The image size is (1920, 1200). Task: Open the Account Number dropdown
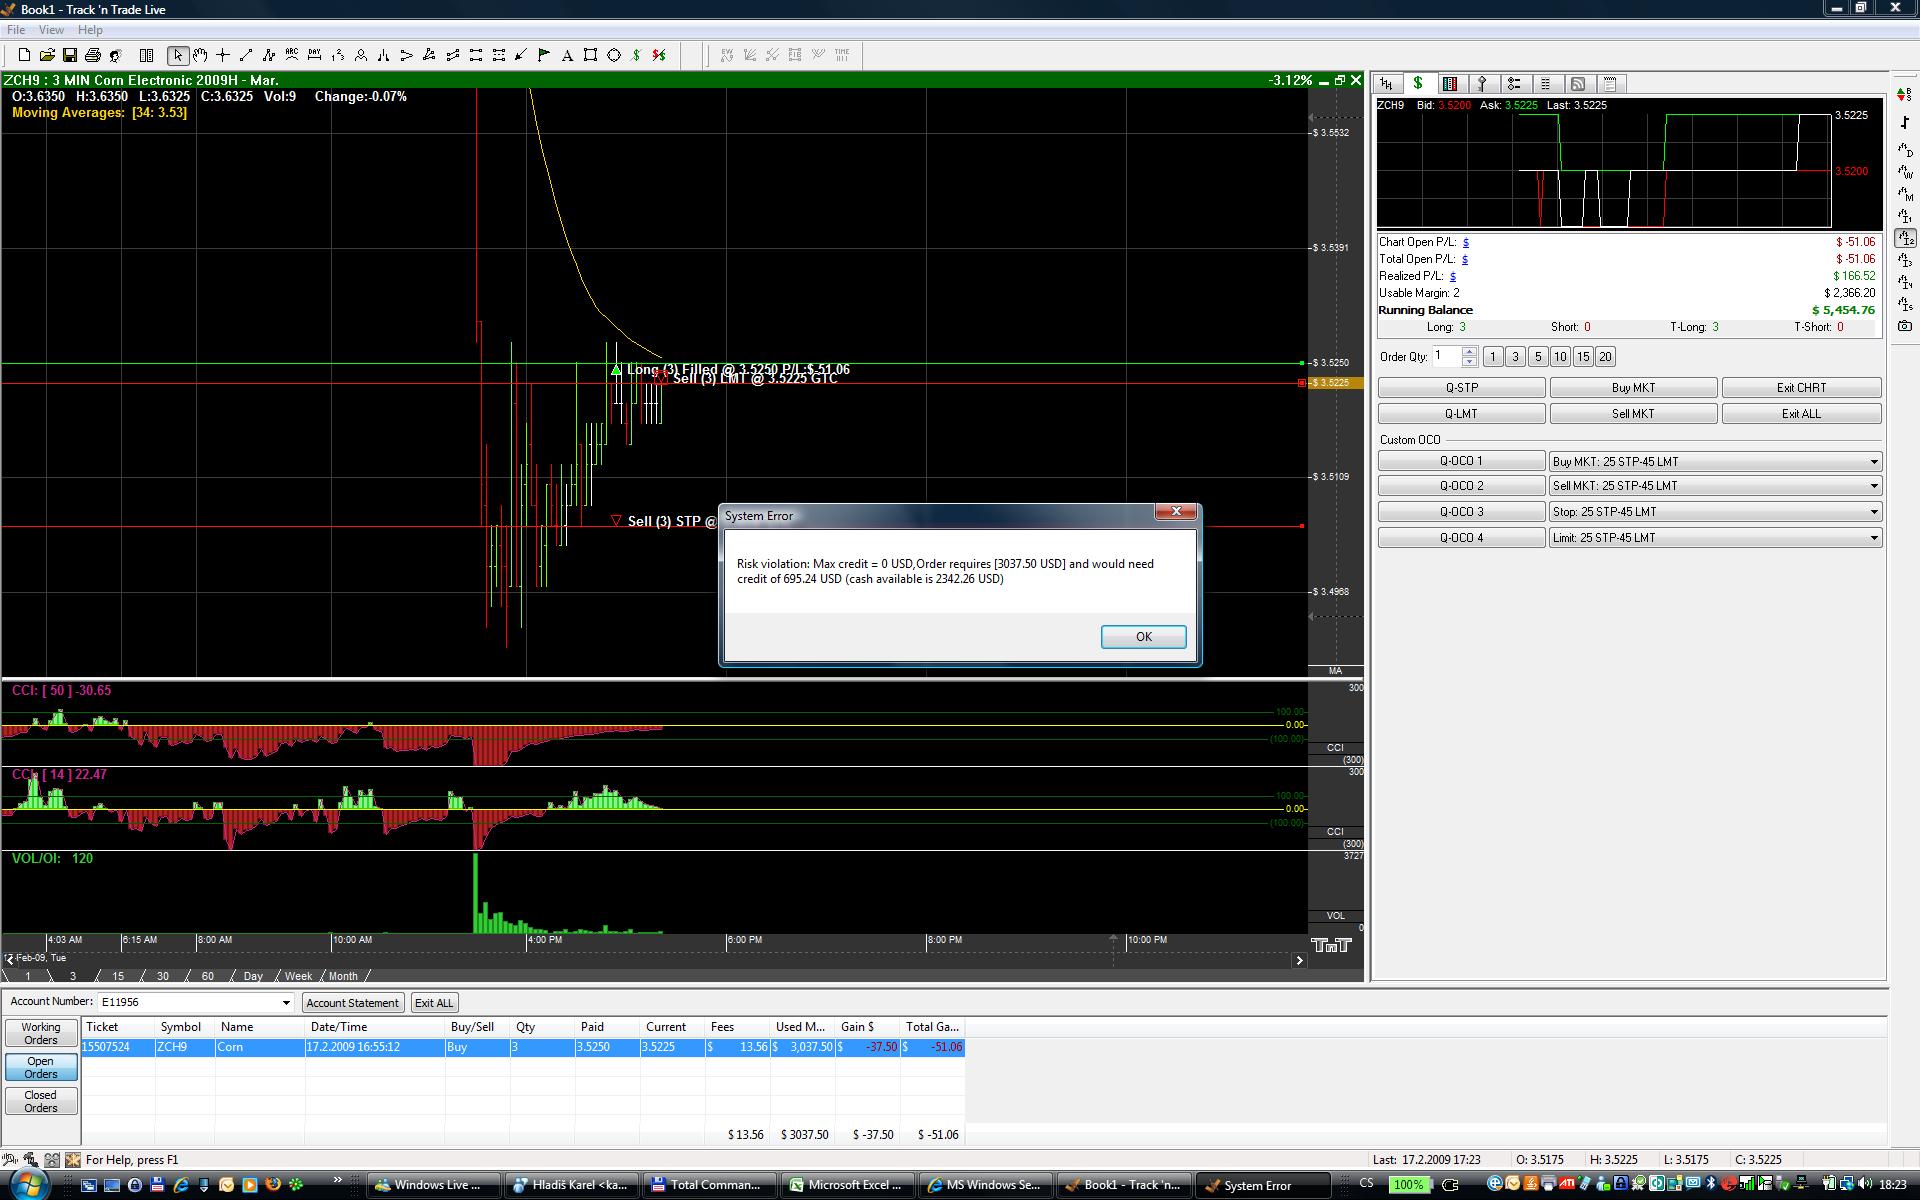pos(286,1002)
